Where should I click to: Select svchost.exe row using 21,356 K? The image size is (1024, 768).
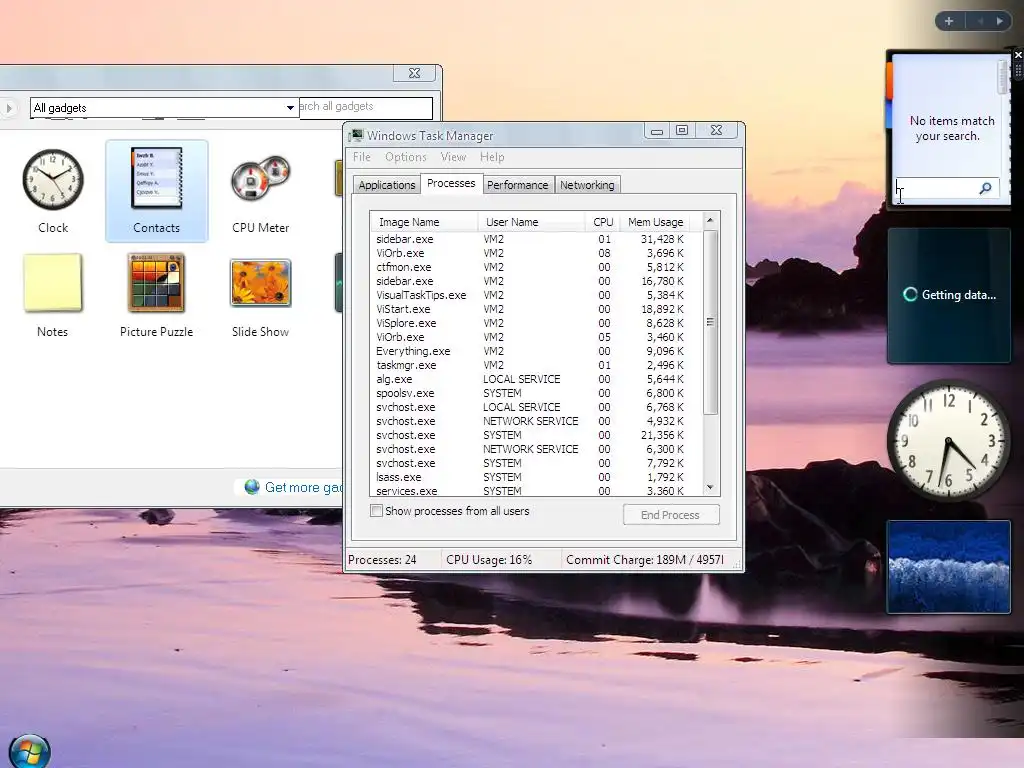[537, 435]
